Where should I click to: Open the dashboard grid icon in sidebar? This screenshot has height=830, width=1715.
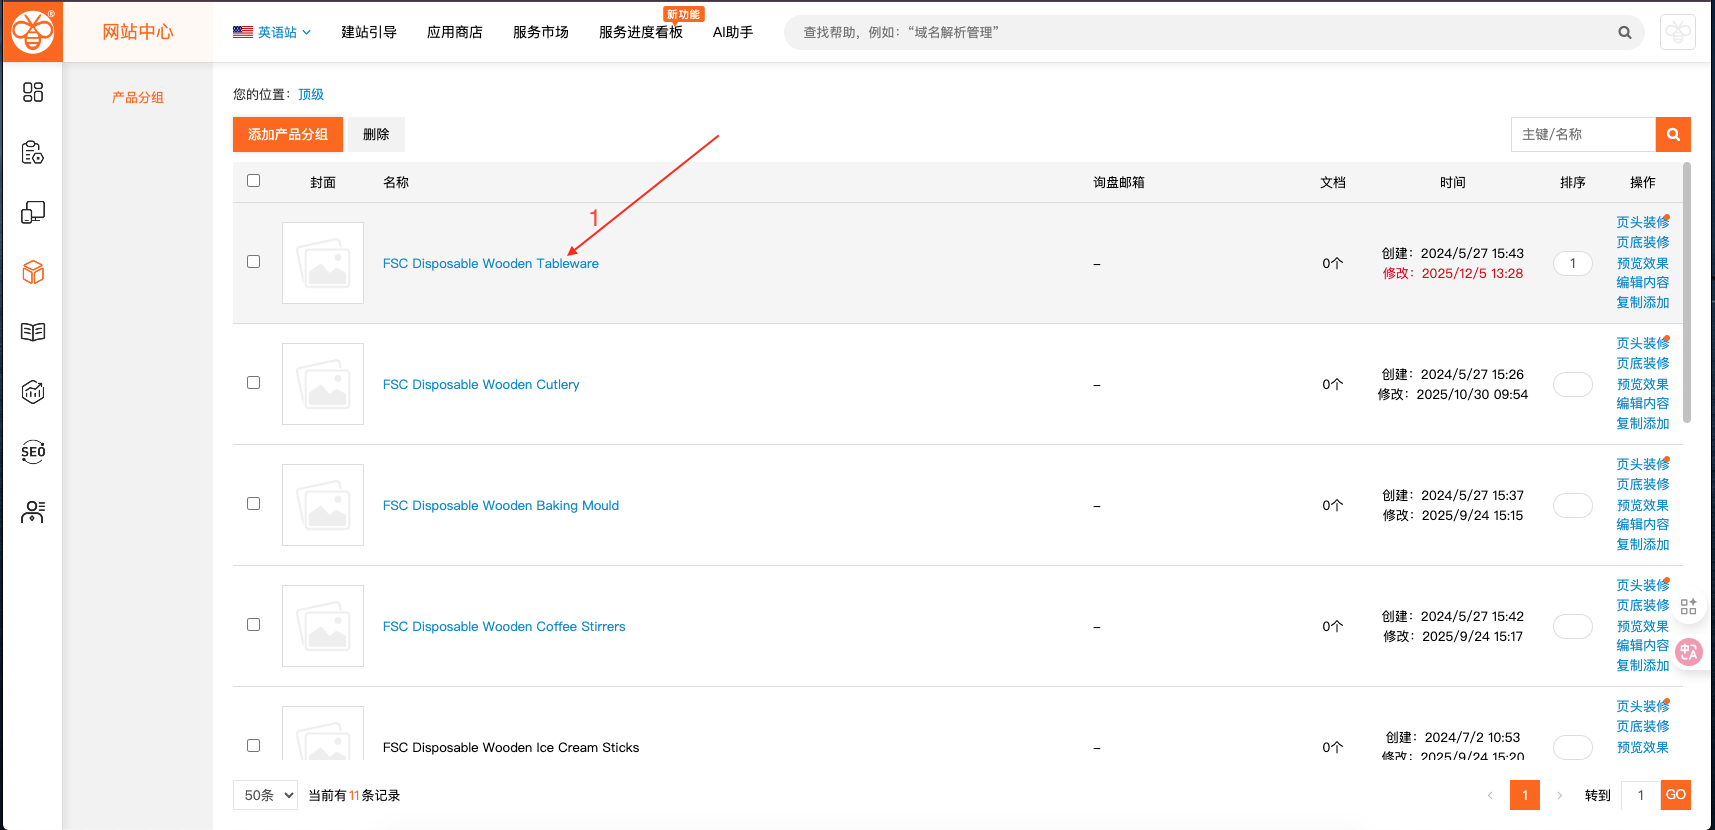pyautogui.click(x=33, y=93)
